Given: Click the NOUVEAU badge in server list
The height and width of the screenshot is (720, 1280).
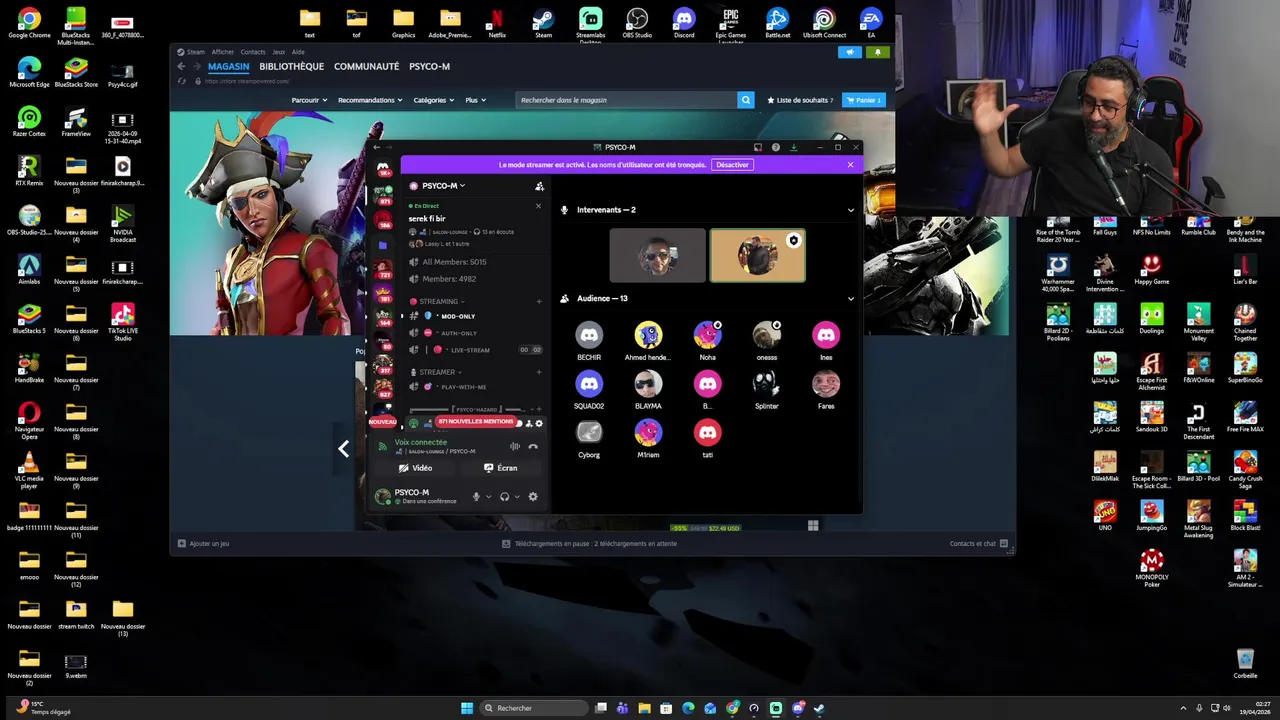Looking at the screenshot, I should (383, 422).
